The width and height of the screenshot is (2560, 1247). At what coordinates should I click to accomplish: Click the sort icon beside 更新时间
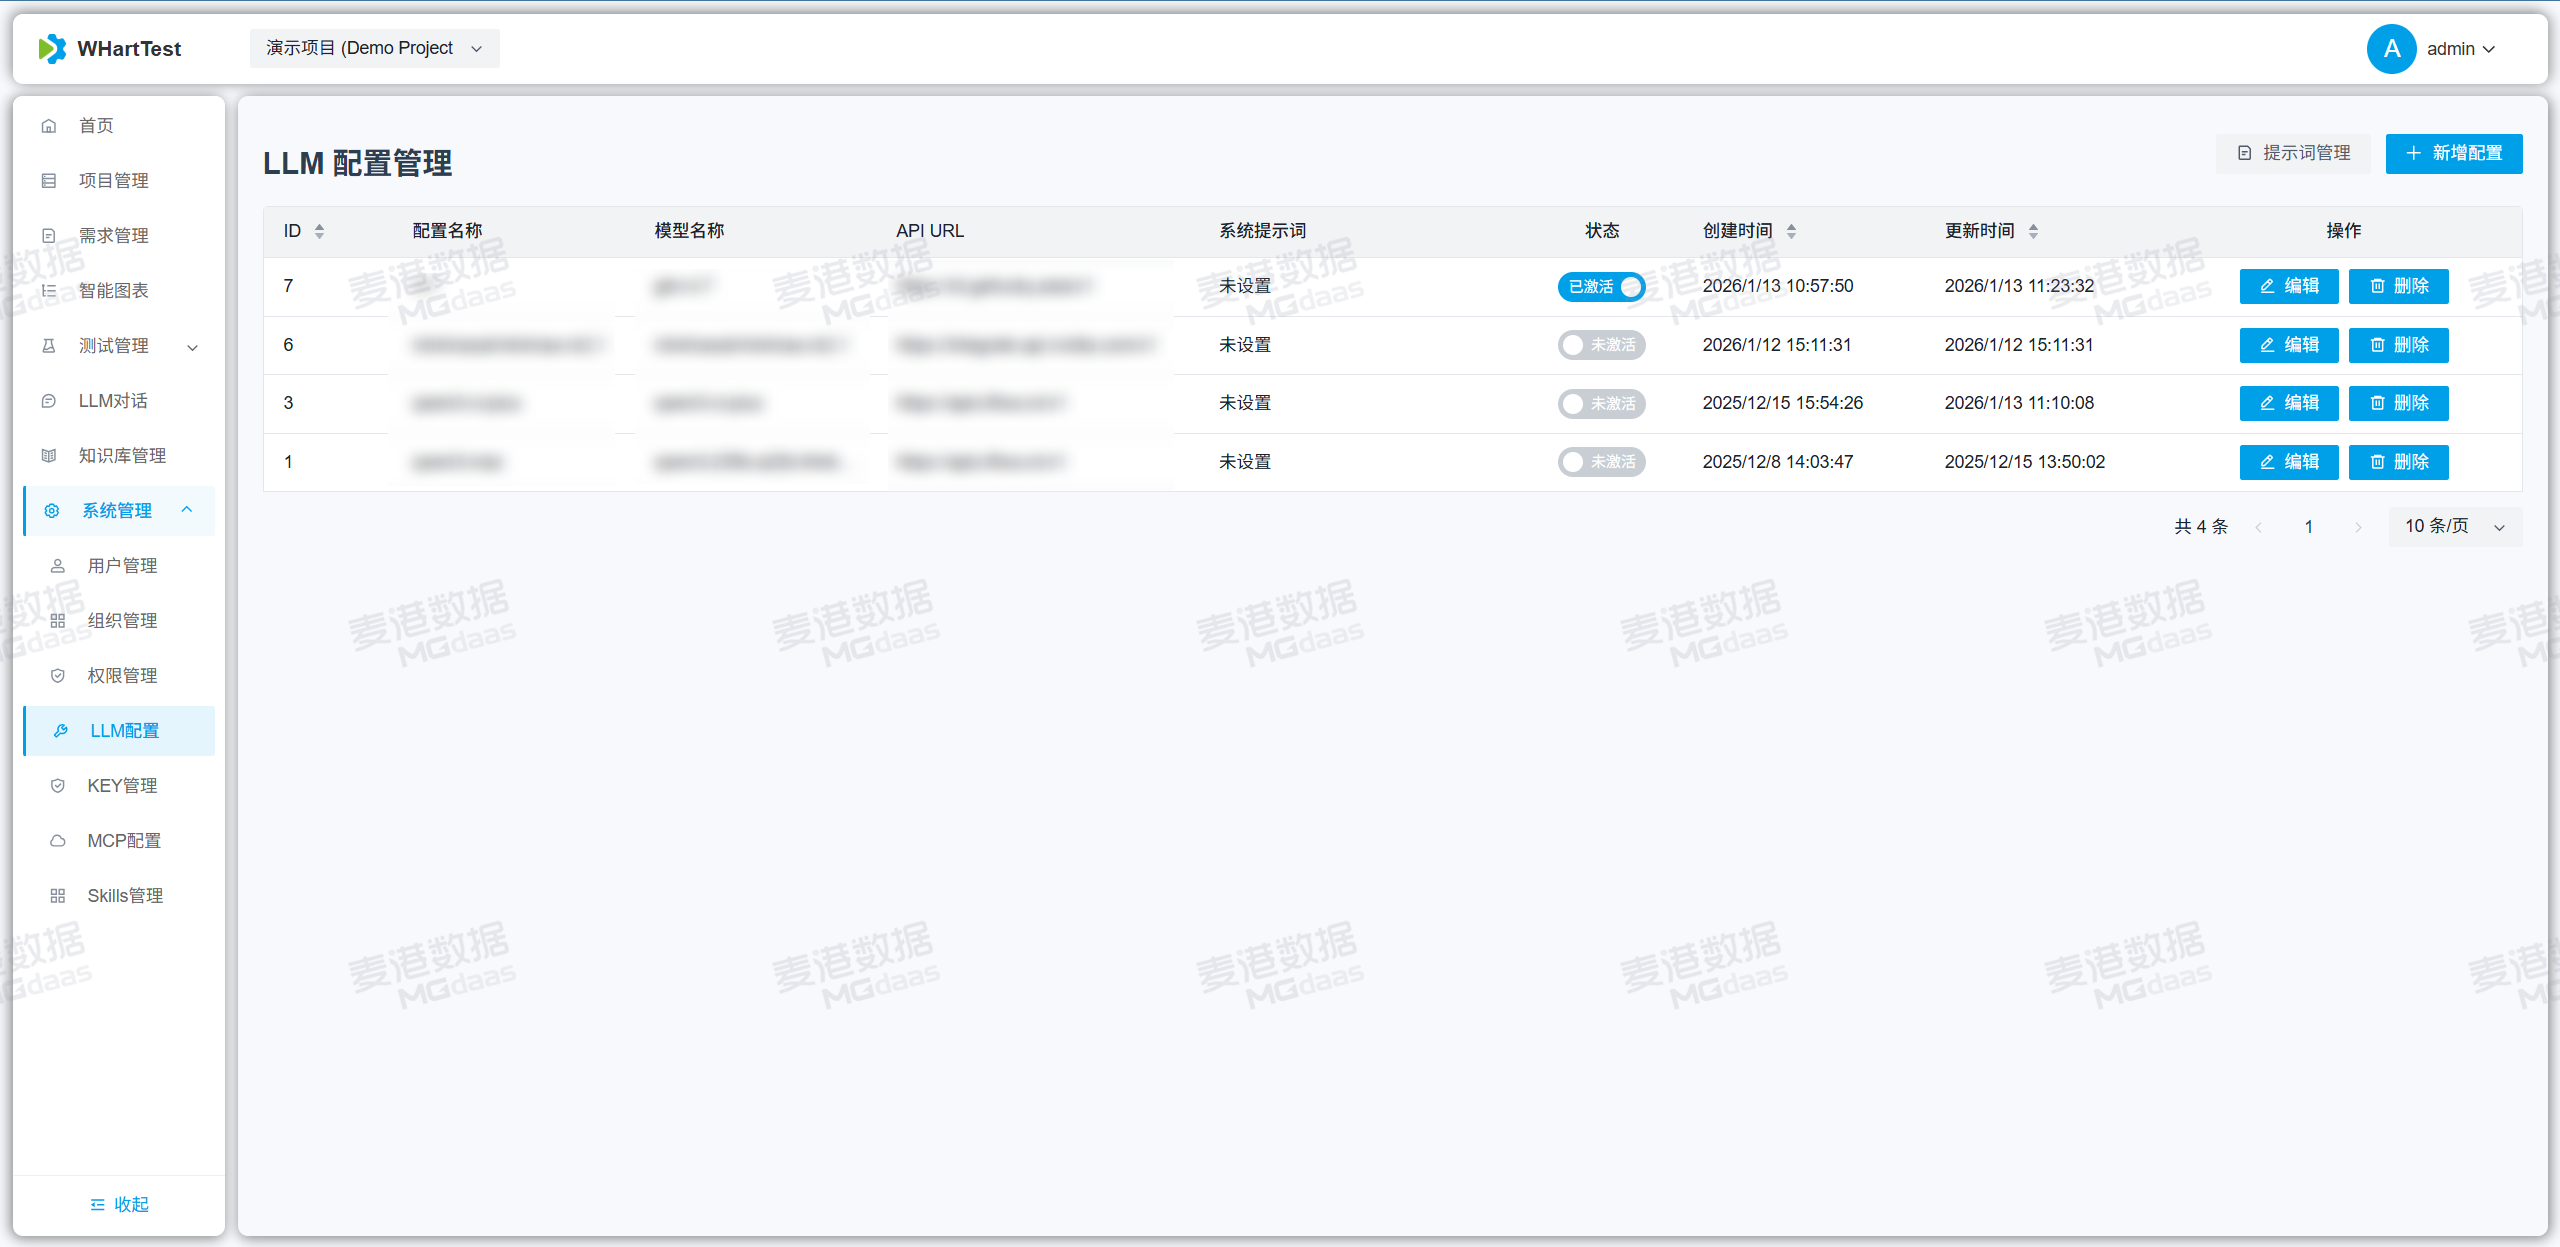coord(2033,231)
